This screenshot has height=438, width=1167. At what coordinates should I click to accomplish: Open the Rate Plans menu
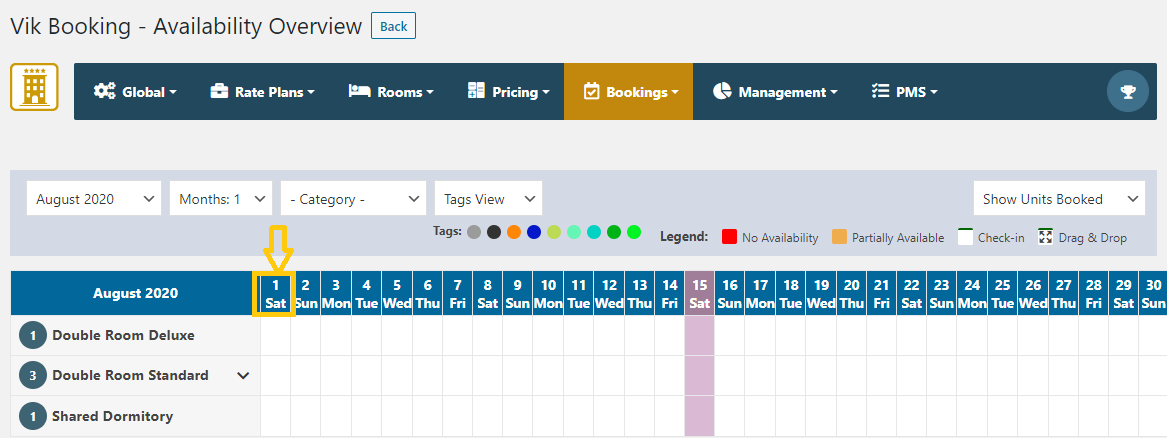pyautogui.click(x=262, y=92)
